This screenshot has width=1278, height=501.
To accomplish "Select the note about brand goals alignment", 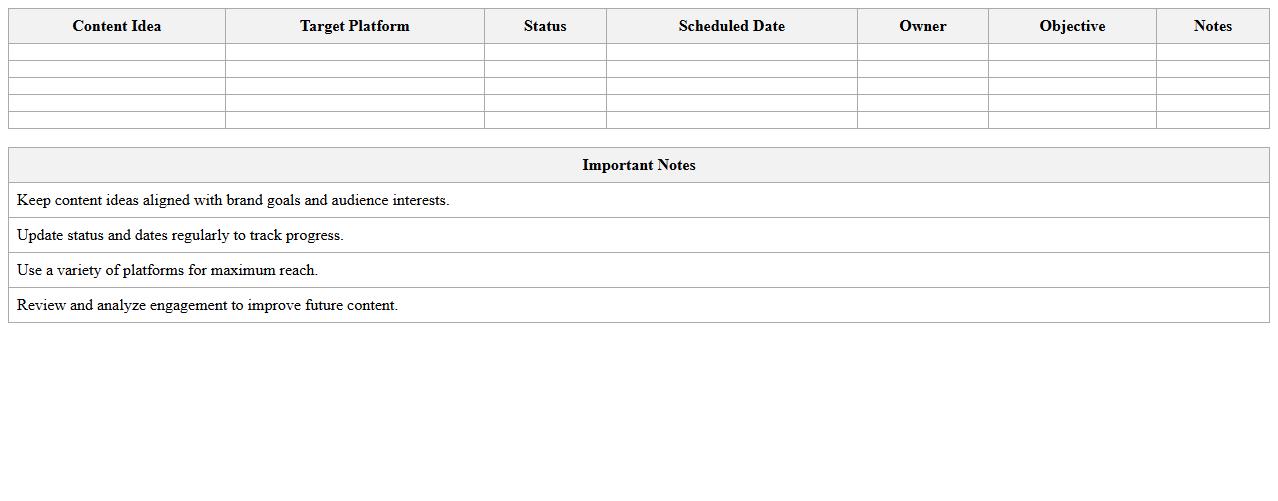I will [x=233, y=200].
